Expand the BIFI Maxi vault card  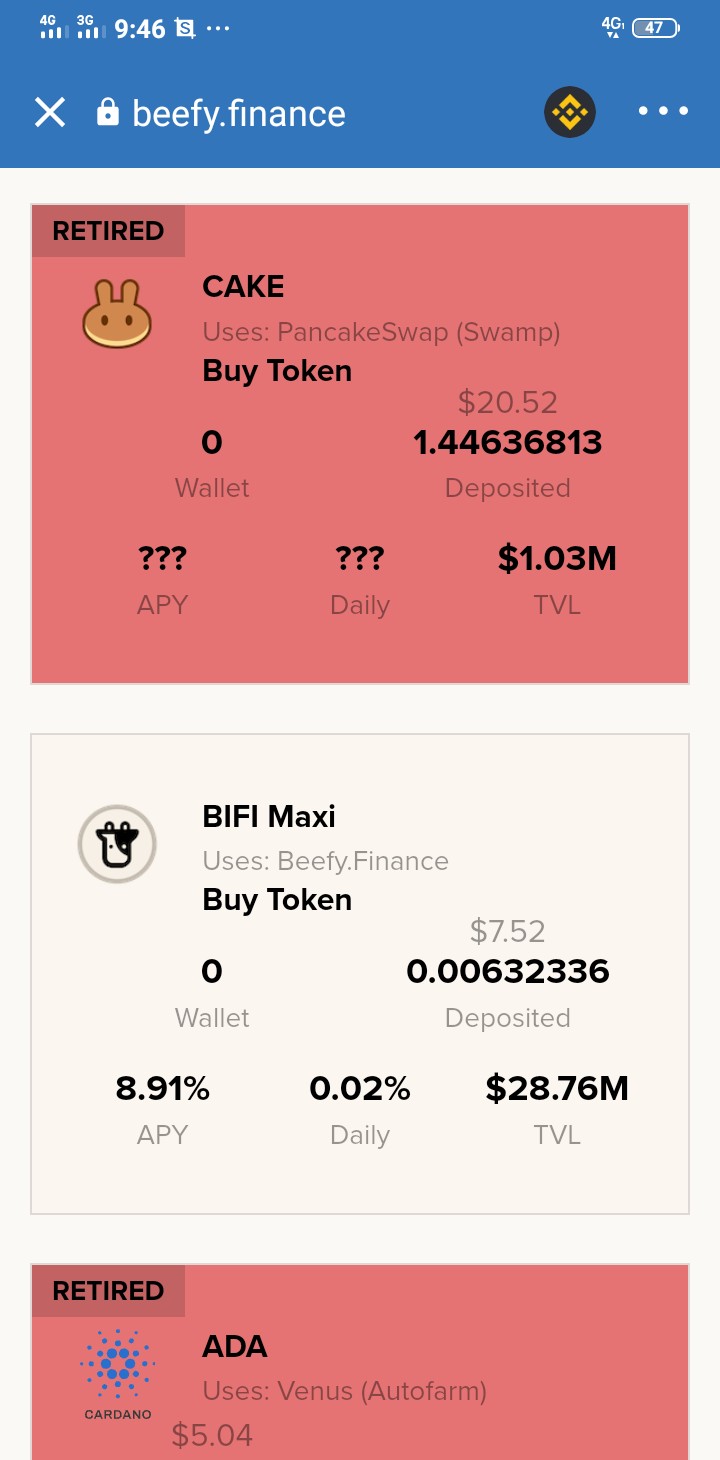click(x=360, y=974)
